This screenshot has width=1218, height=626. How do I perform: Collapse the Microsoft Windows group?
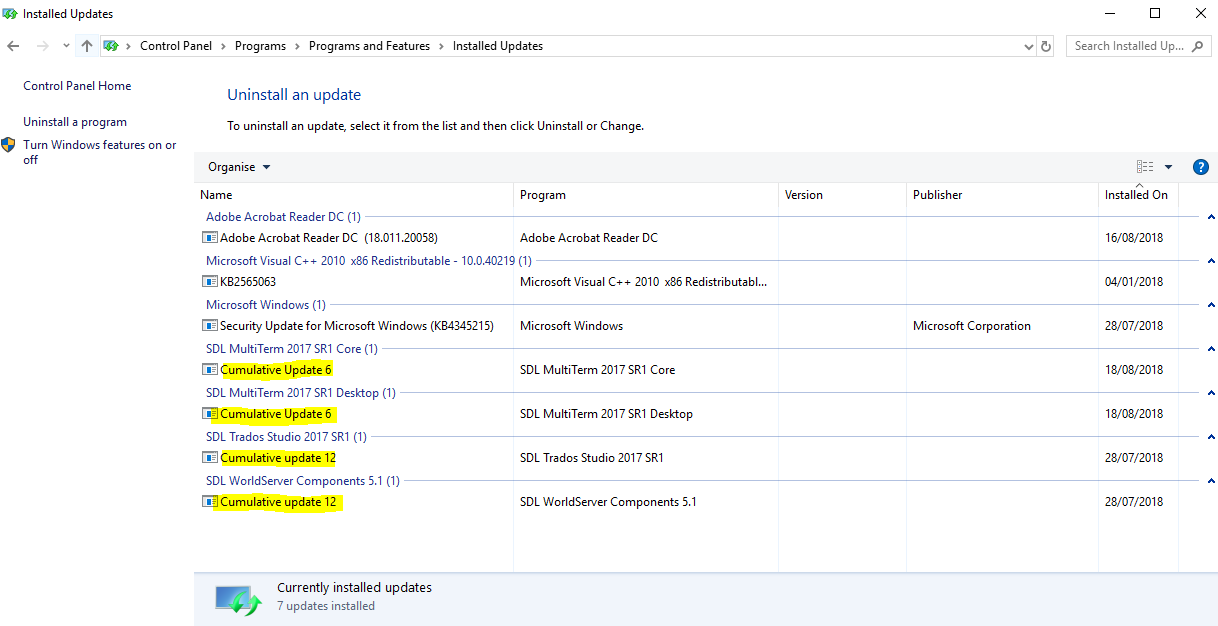pyautogui.click(x=1211, y=305)
